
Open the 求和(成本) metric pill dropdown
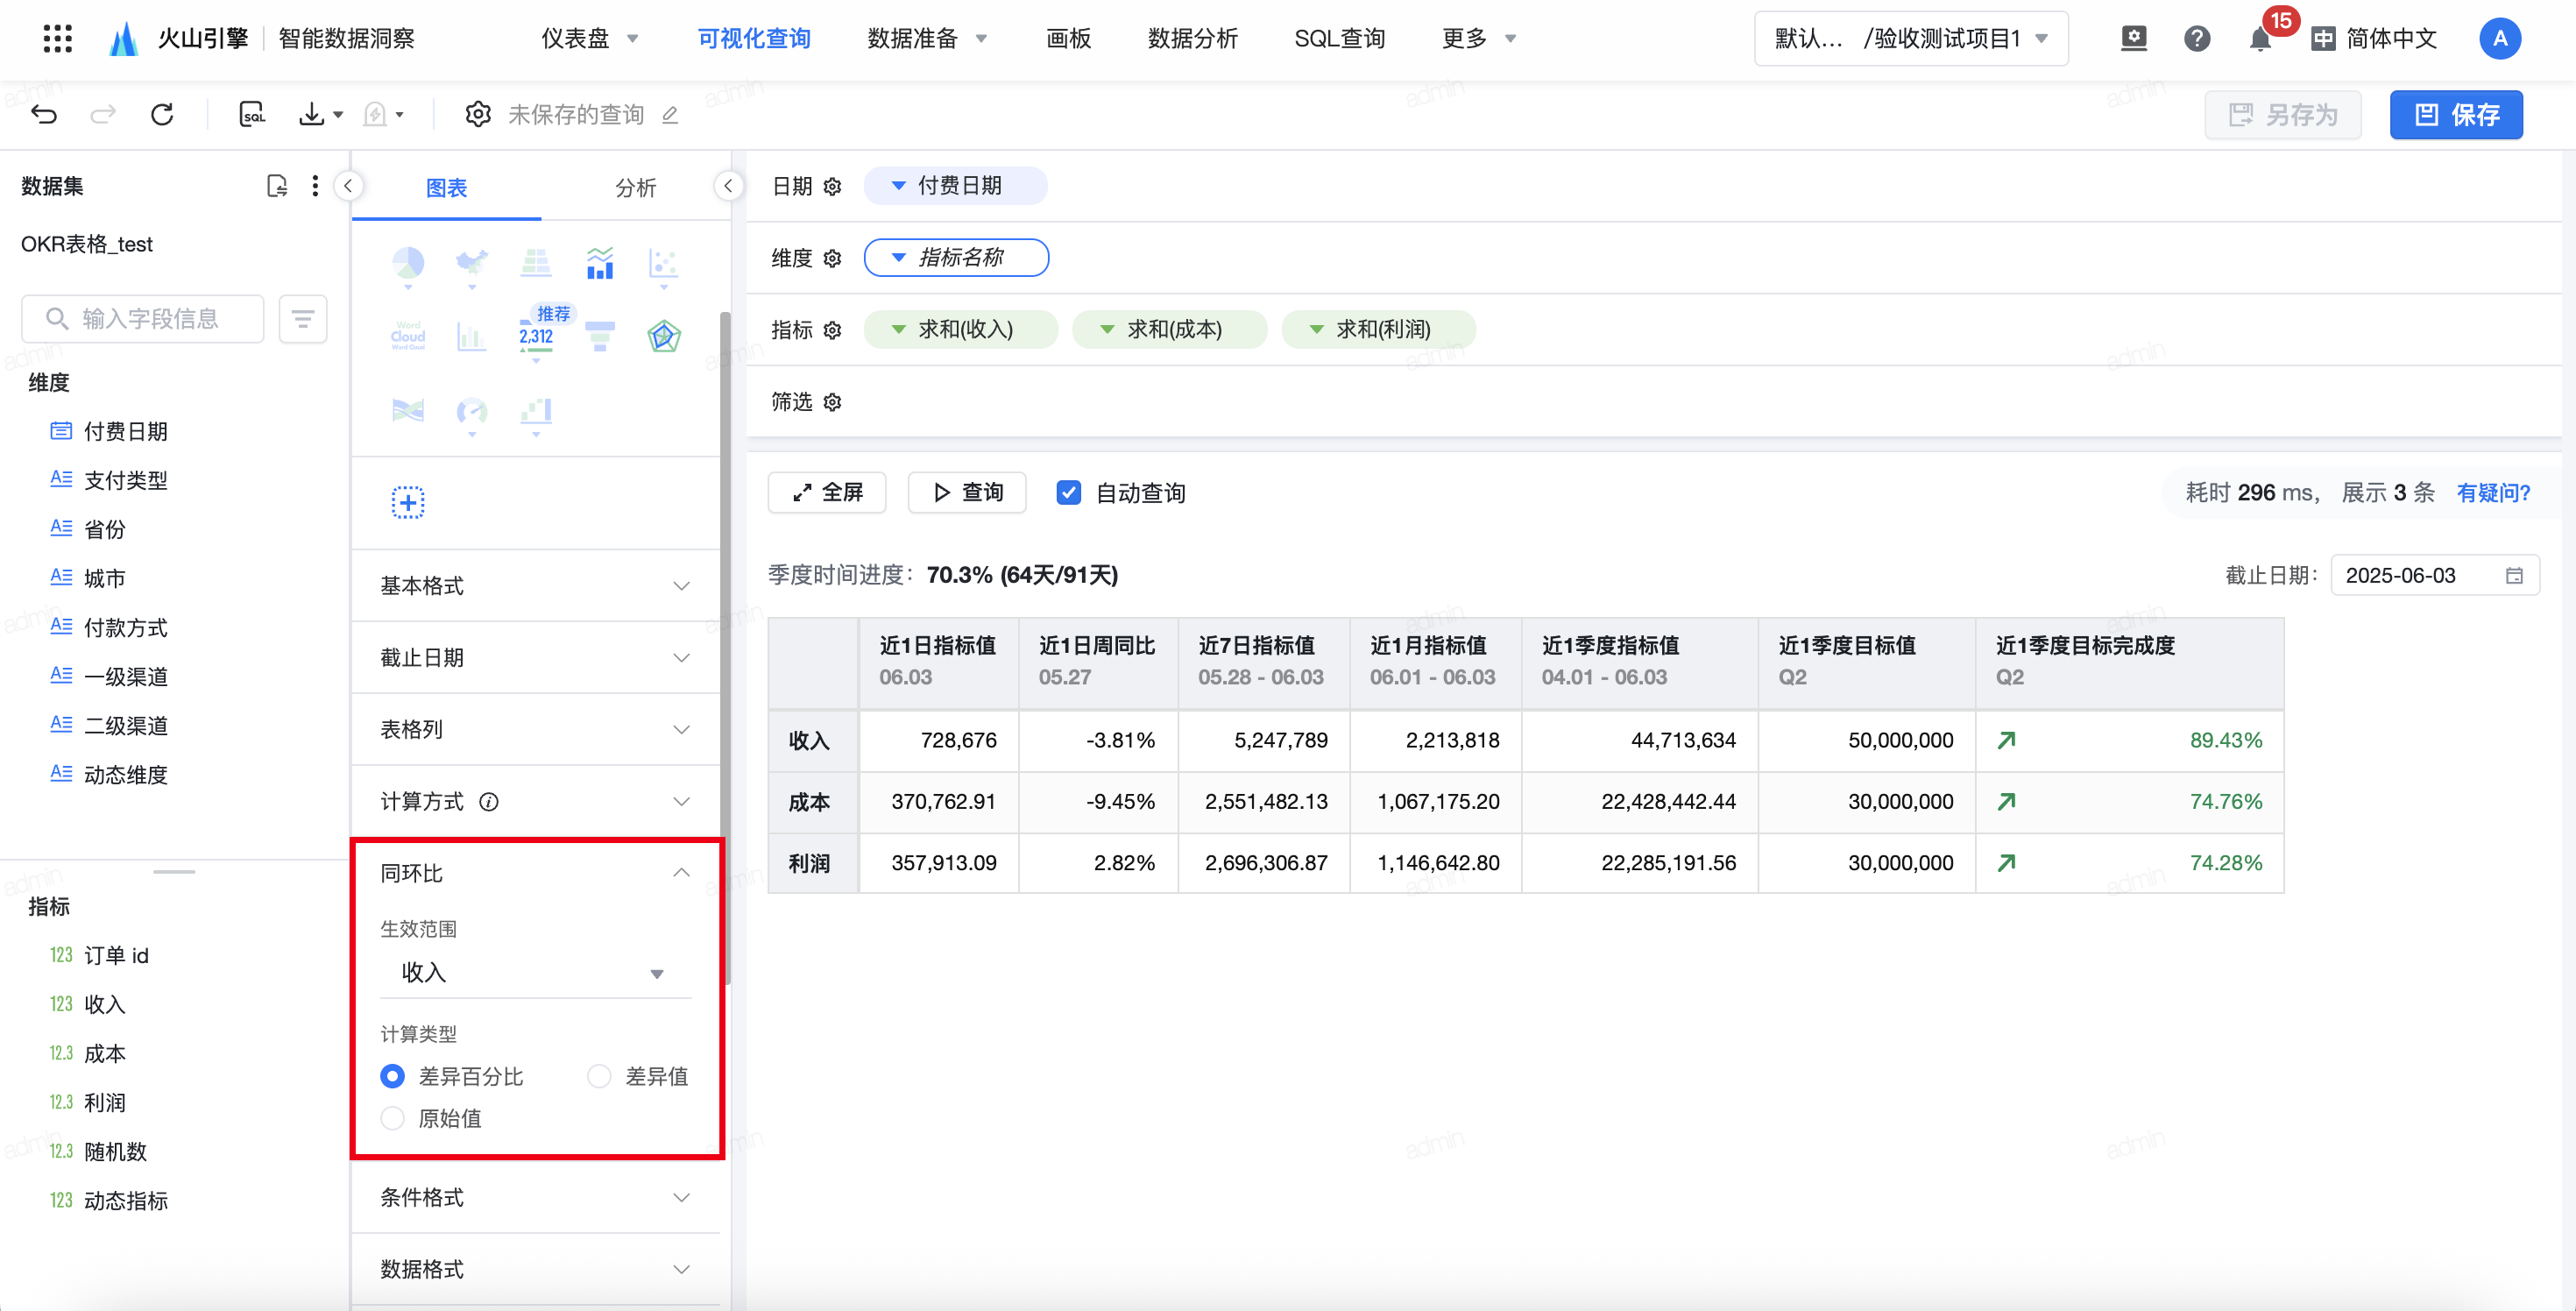[1170, 330]
